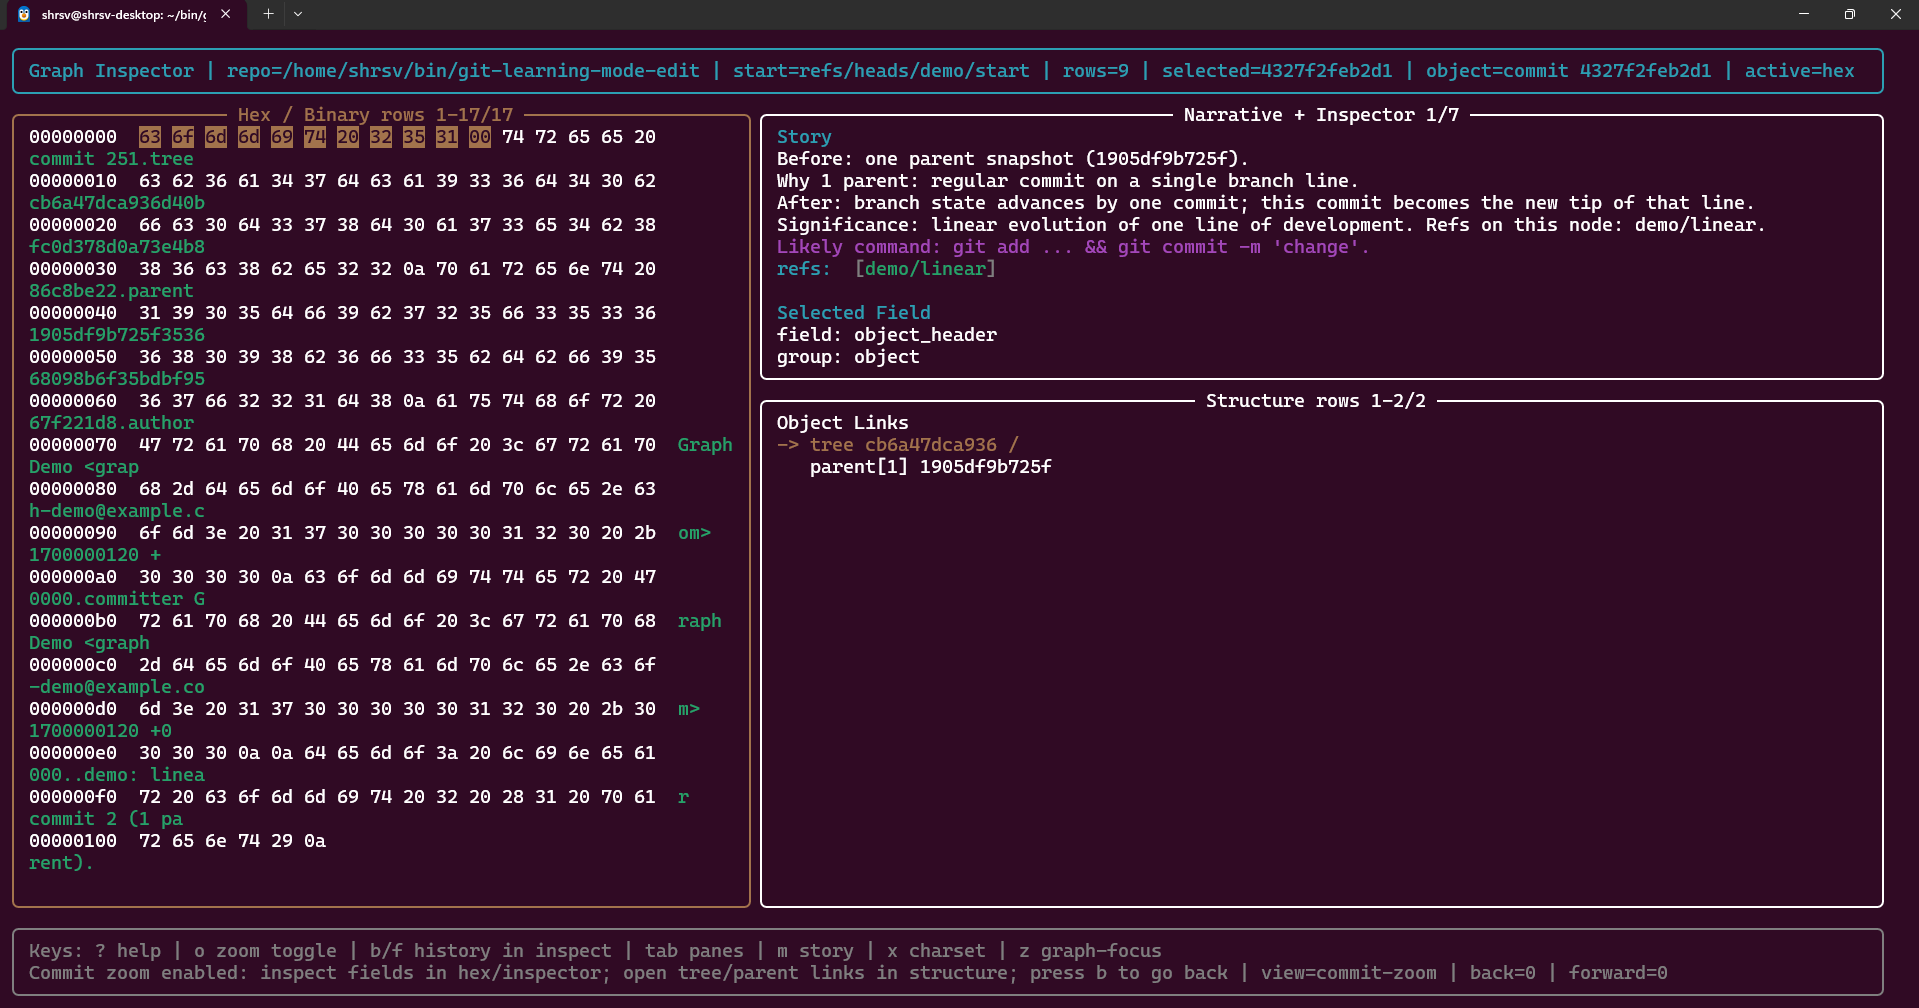Minimize the terminal window

1804,14
